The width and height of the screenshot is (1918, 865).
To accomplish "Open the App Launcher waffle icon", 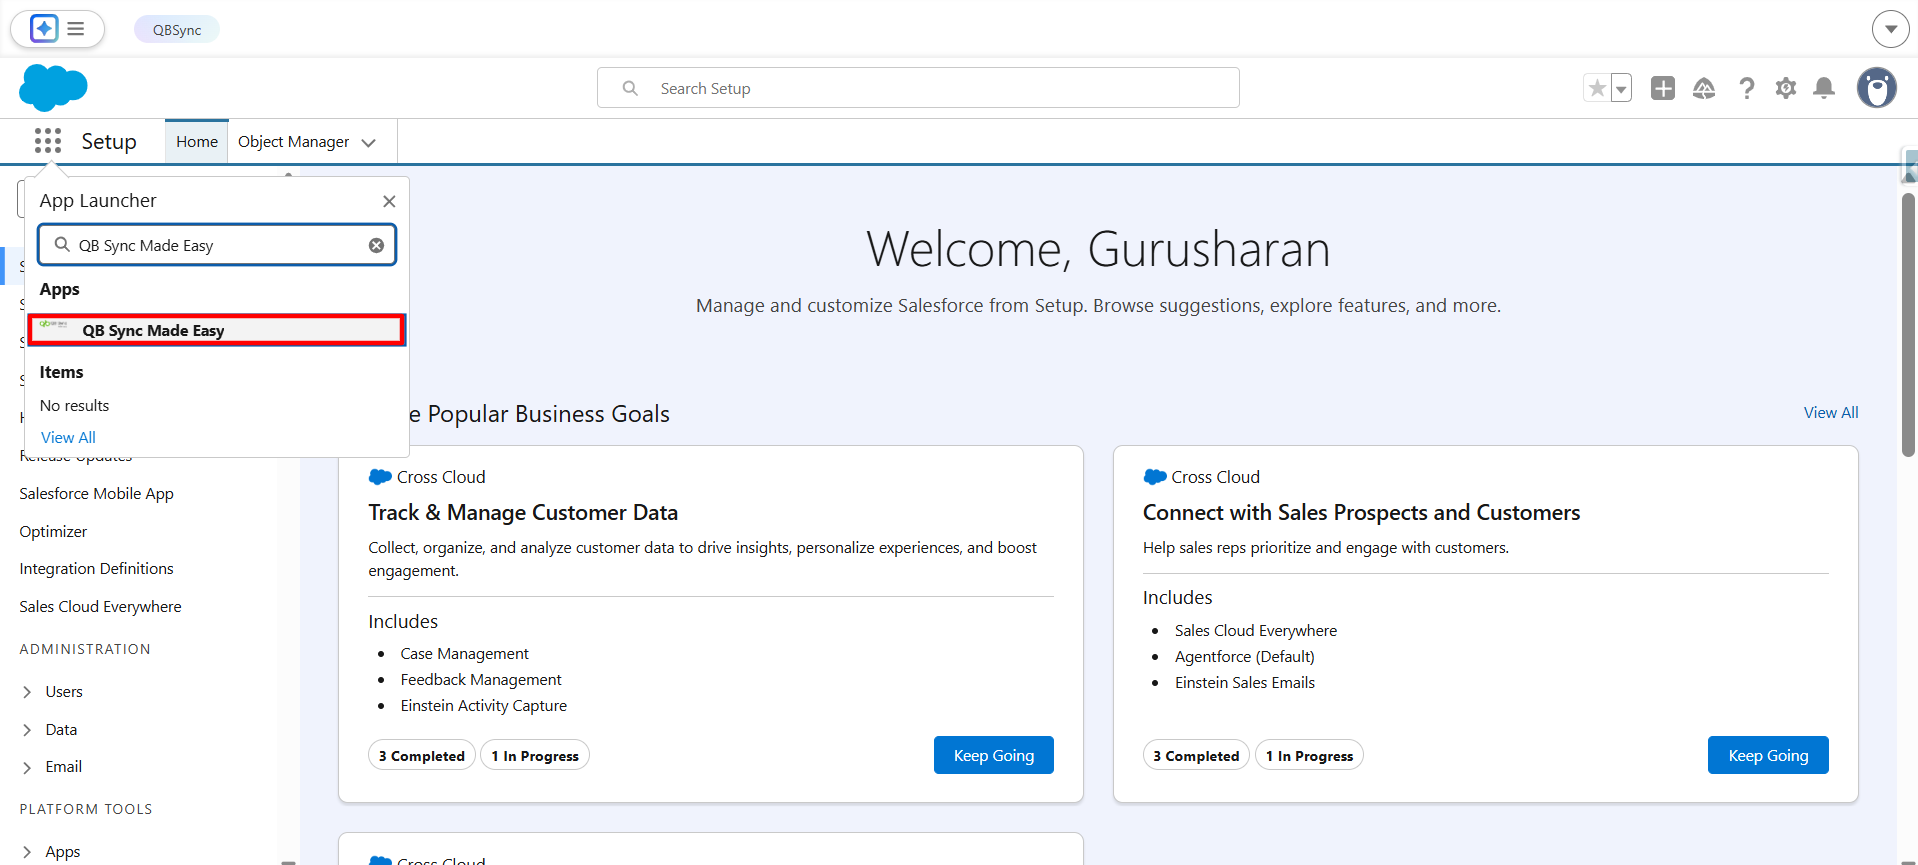I will tap(47, 141).
